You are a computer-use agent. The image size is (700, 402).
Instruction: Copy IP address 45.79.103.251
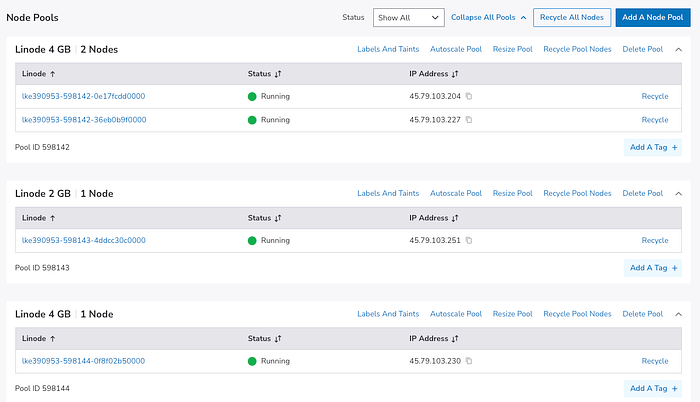coord(468,241)
